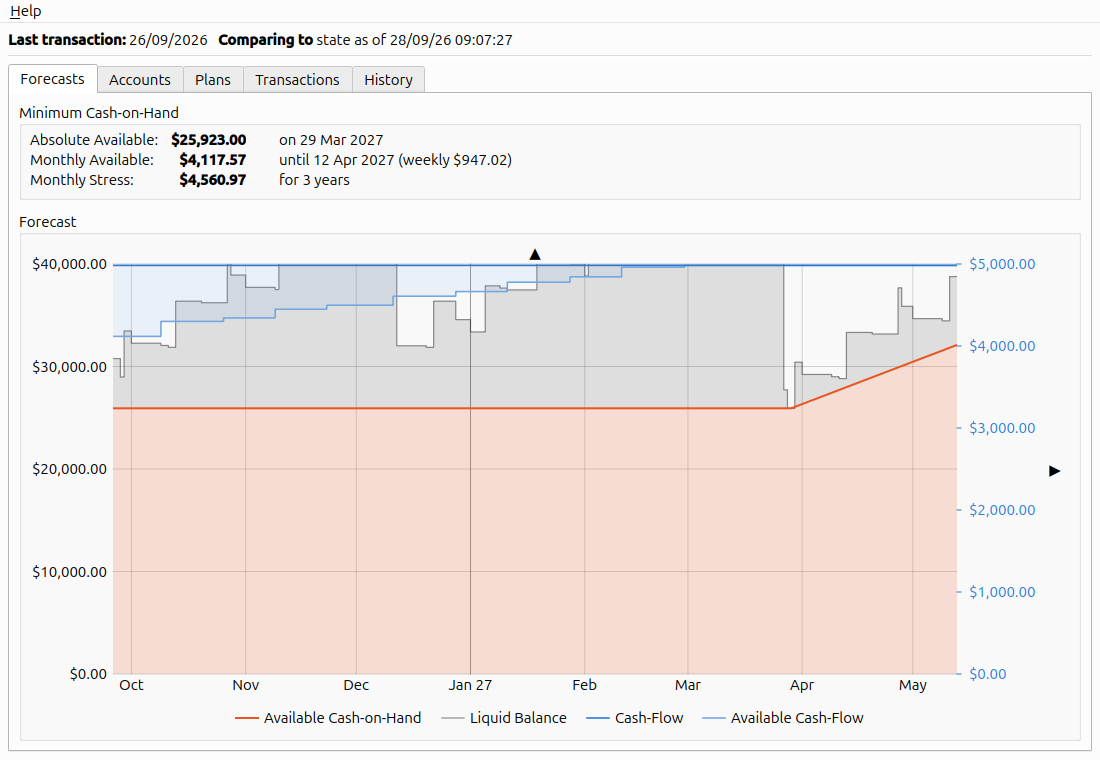Click the 'state as of 28/09/26 09:07:27' text

point(415,40)
